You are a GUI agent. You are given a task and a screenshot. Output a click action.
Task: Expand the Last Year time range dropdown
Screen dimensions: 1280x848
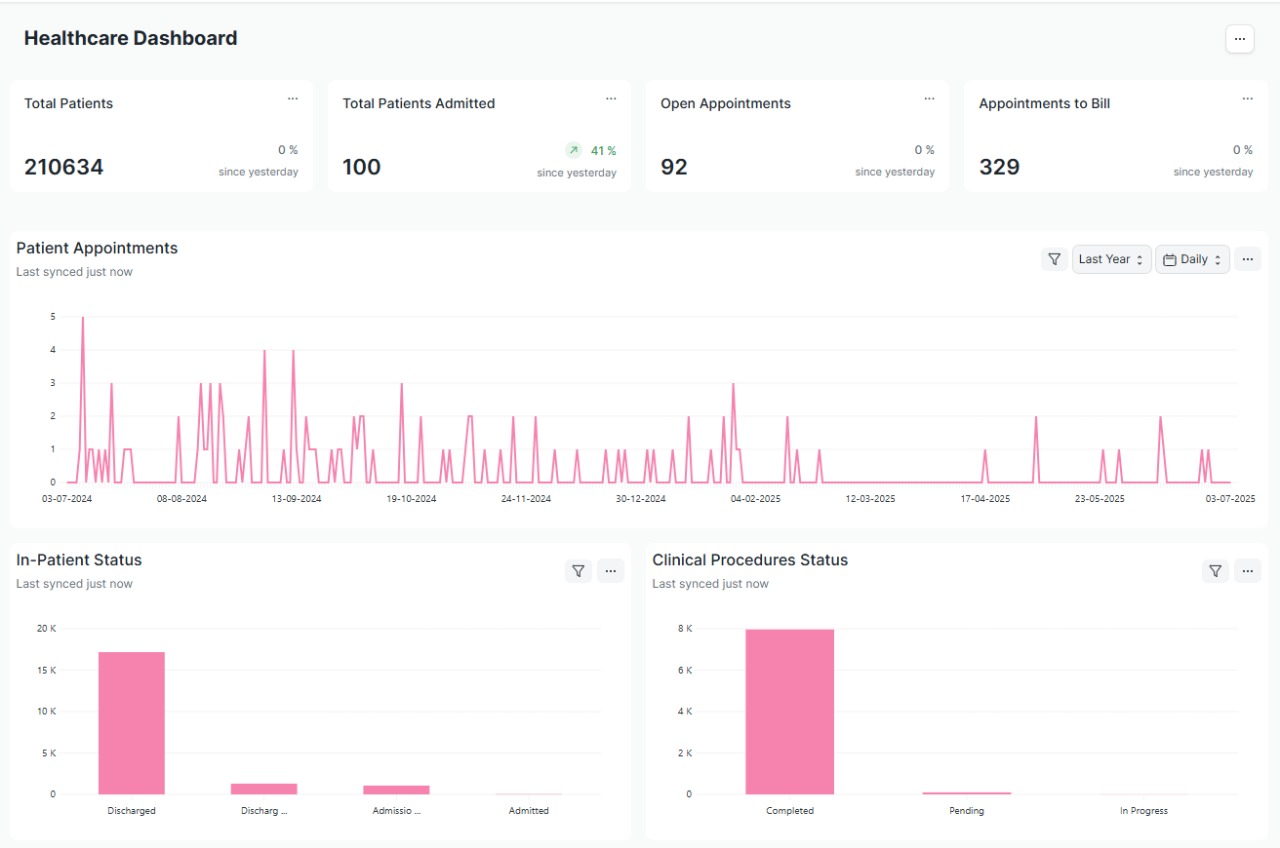coord(1111,259)
